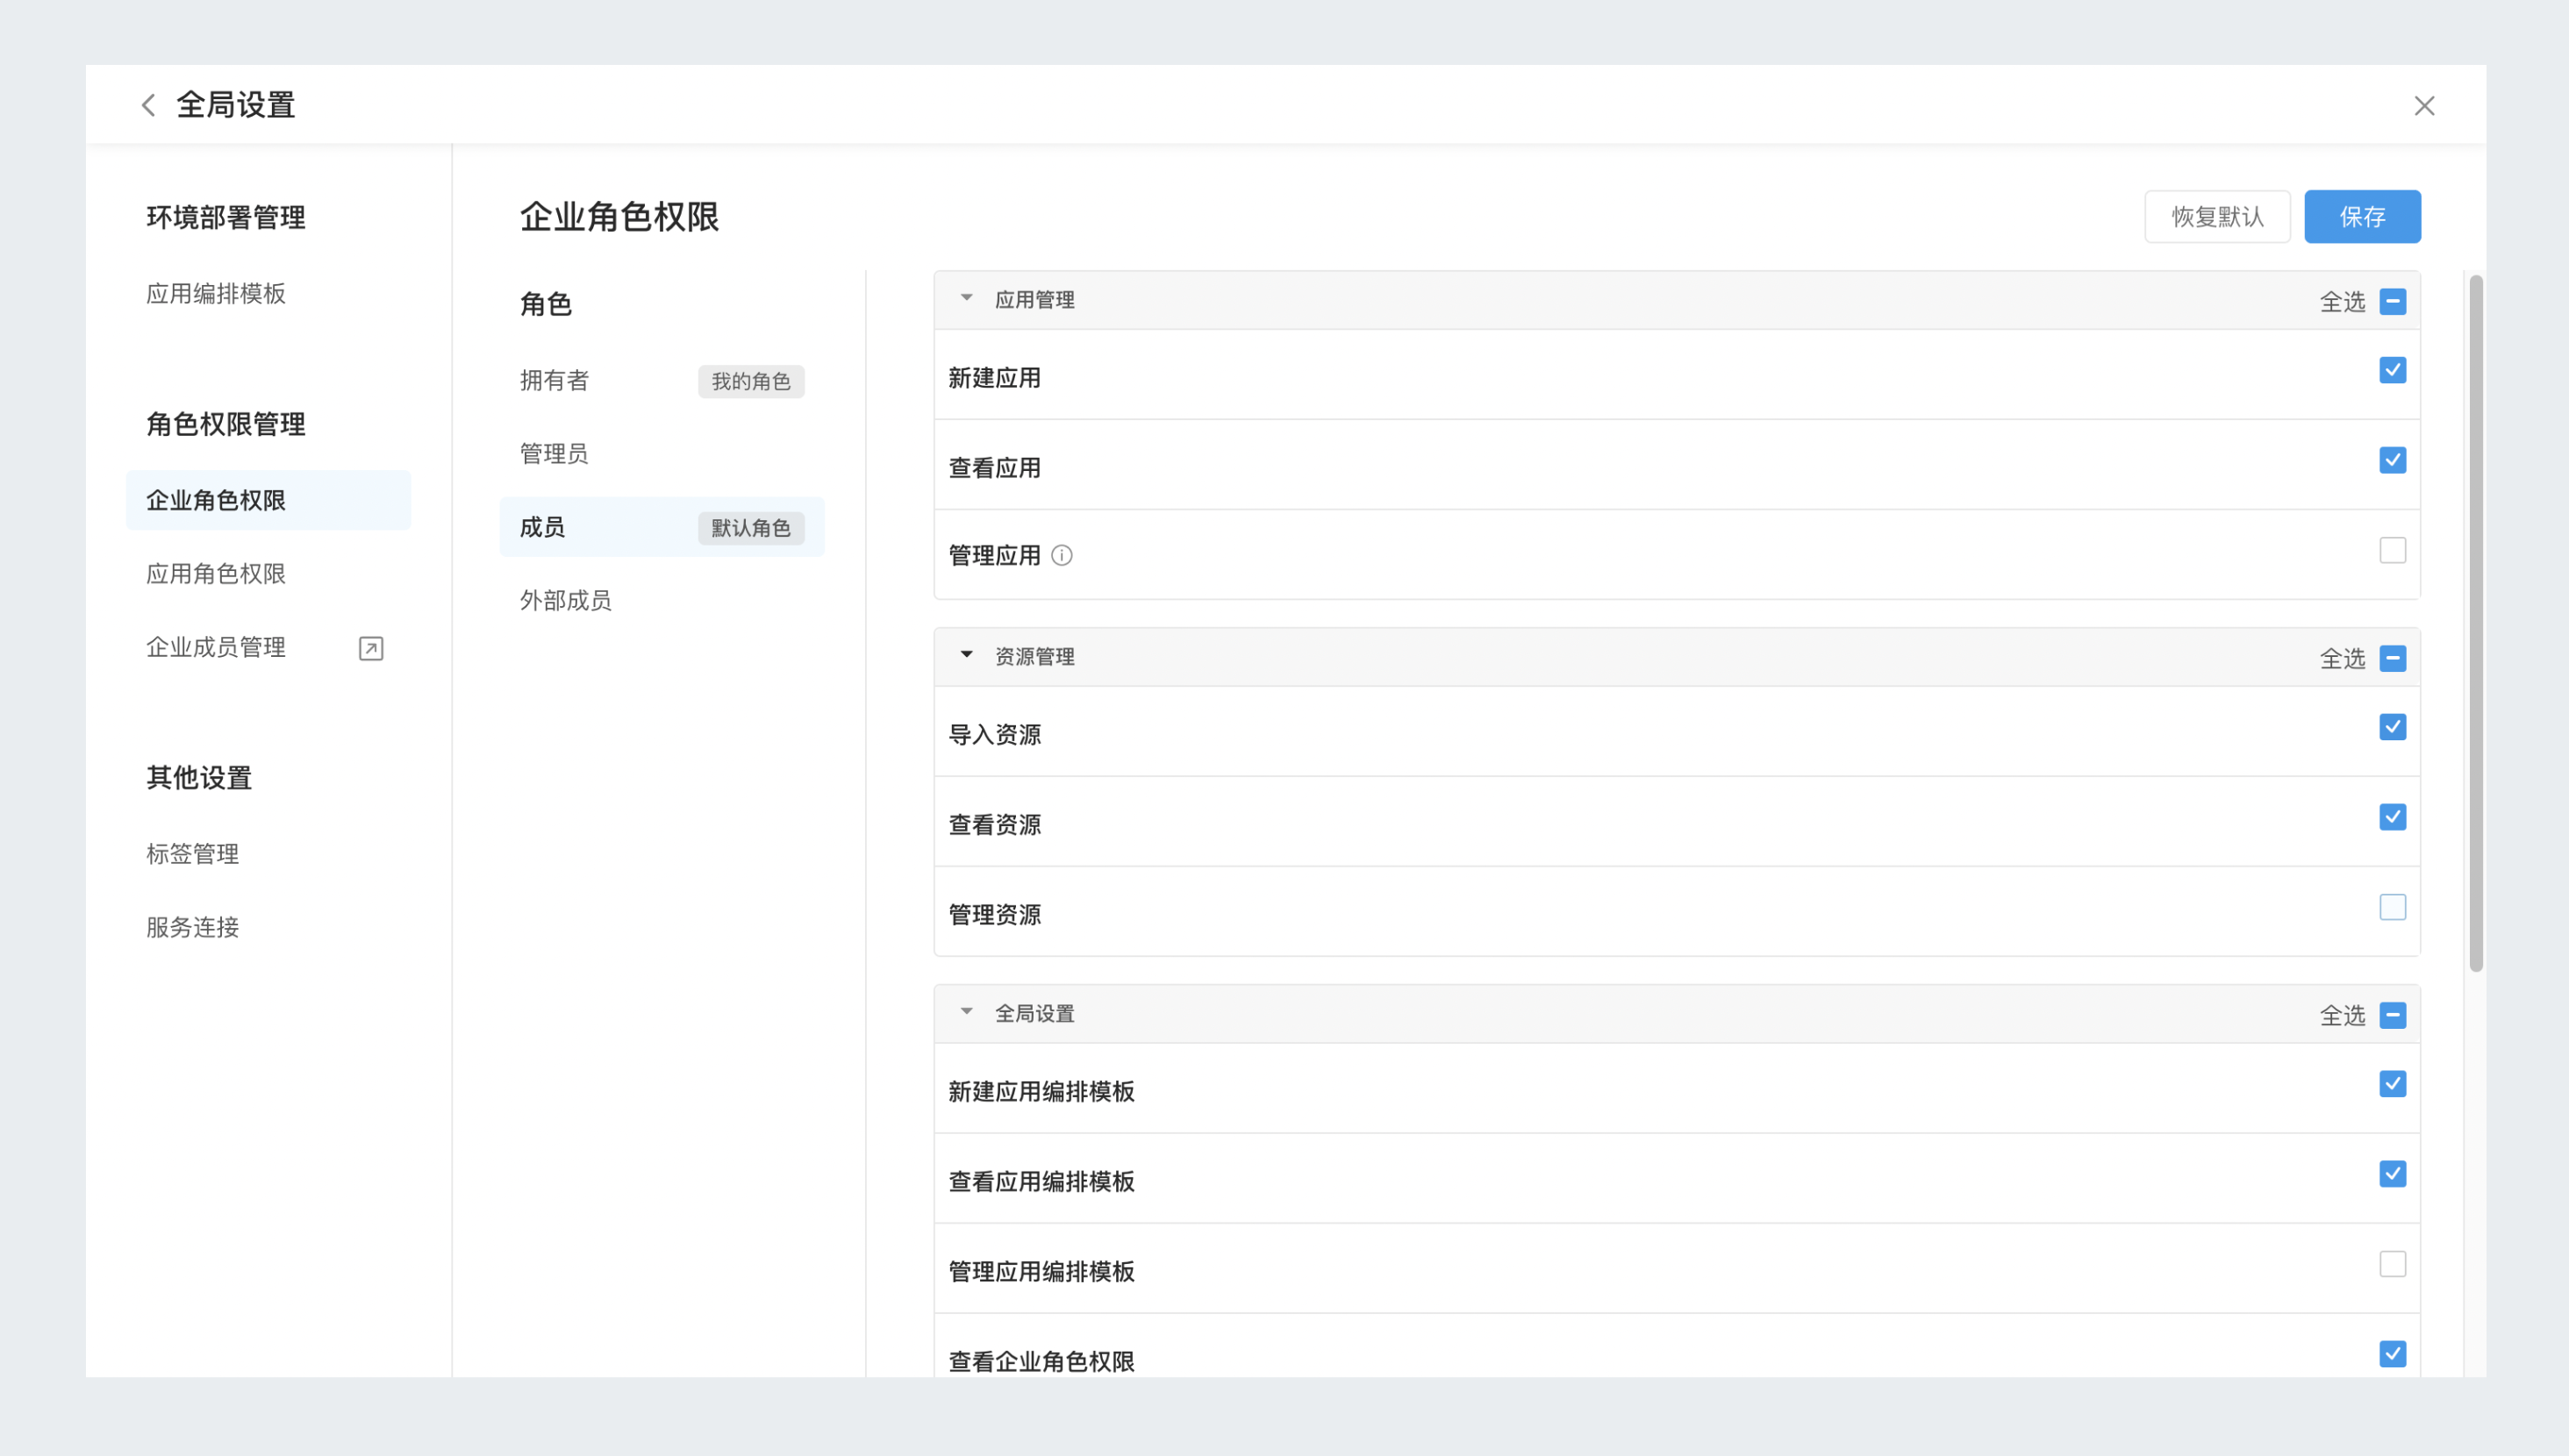This screenshot has width=2569, height=1456.
Task: Uncheck the 查看企业角色权限 permission
Action: 2393,1354
